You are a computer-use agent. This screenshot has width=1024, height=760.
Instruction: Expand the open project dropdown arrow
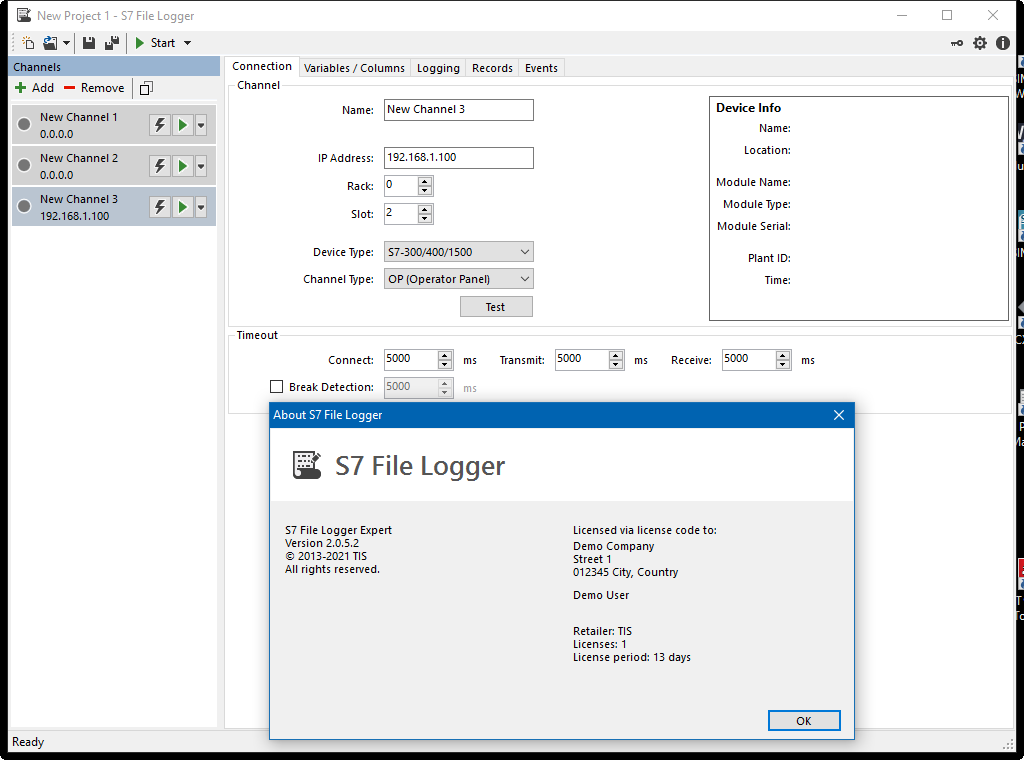(66, 43)
